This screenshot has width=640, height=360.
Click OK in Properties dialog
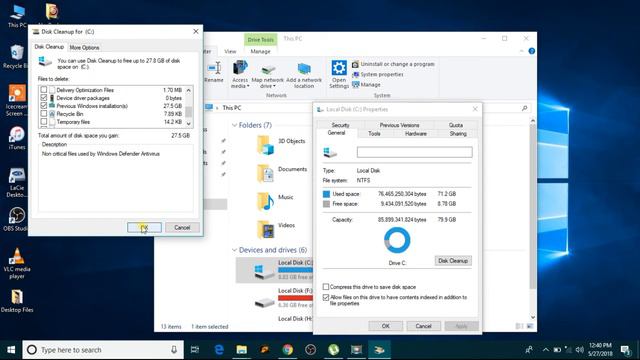coord(386,326)
